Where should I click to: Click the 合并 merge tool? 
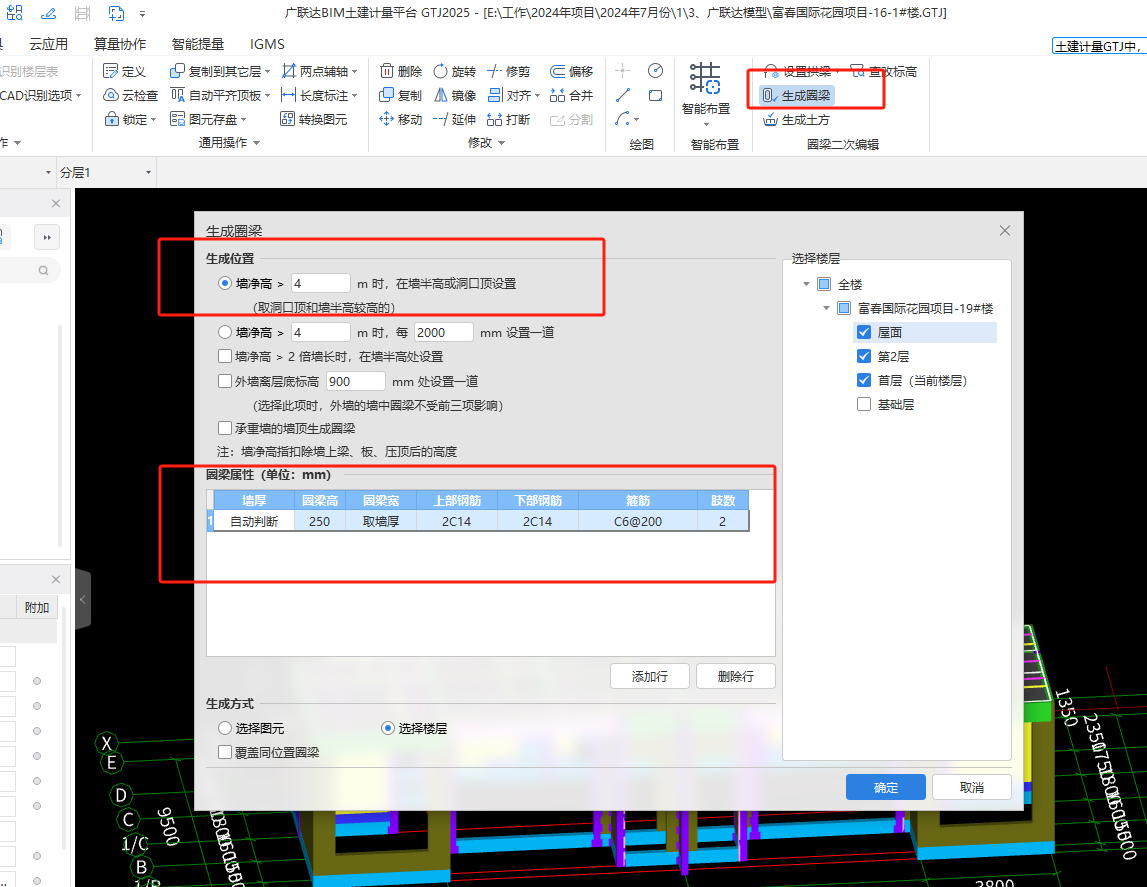click(x=571, y=95)
